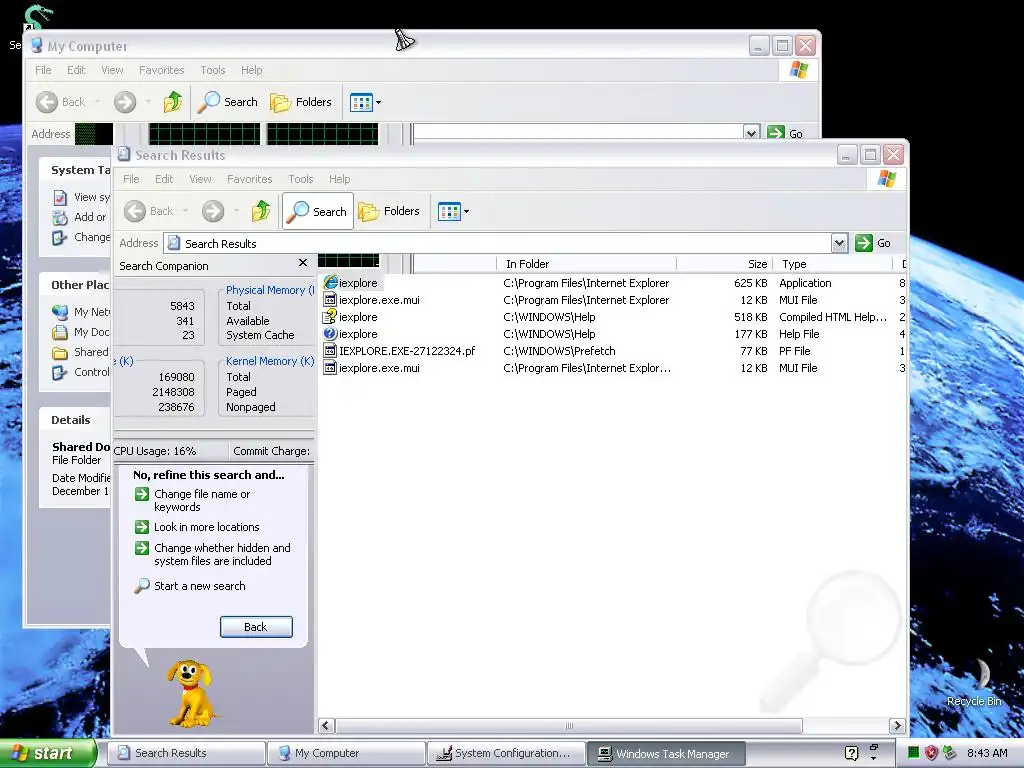Select iexplore Application result icon
This screenshot has width=1024, height=768.
[x=330, y=282]
